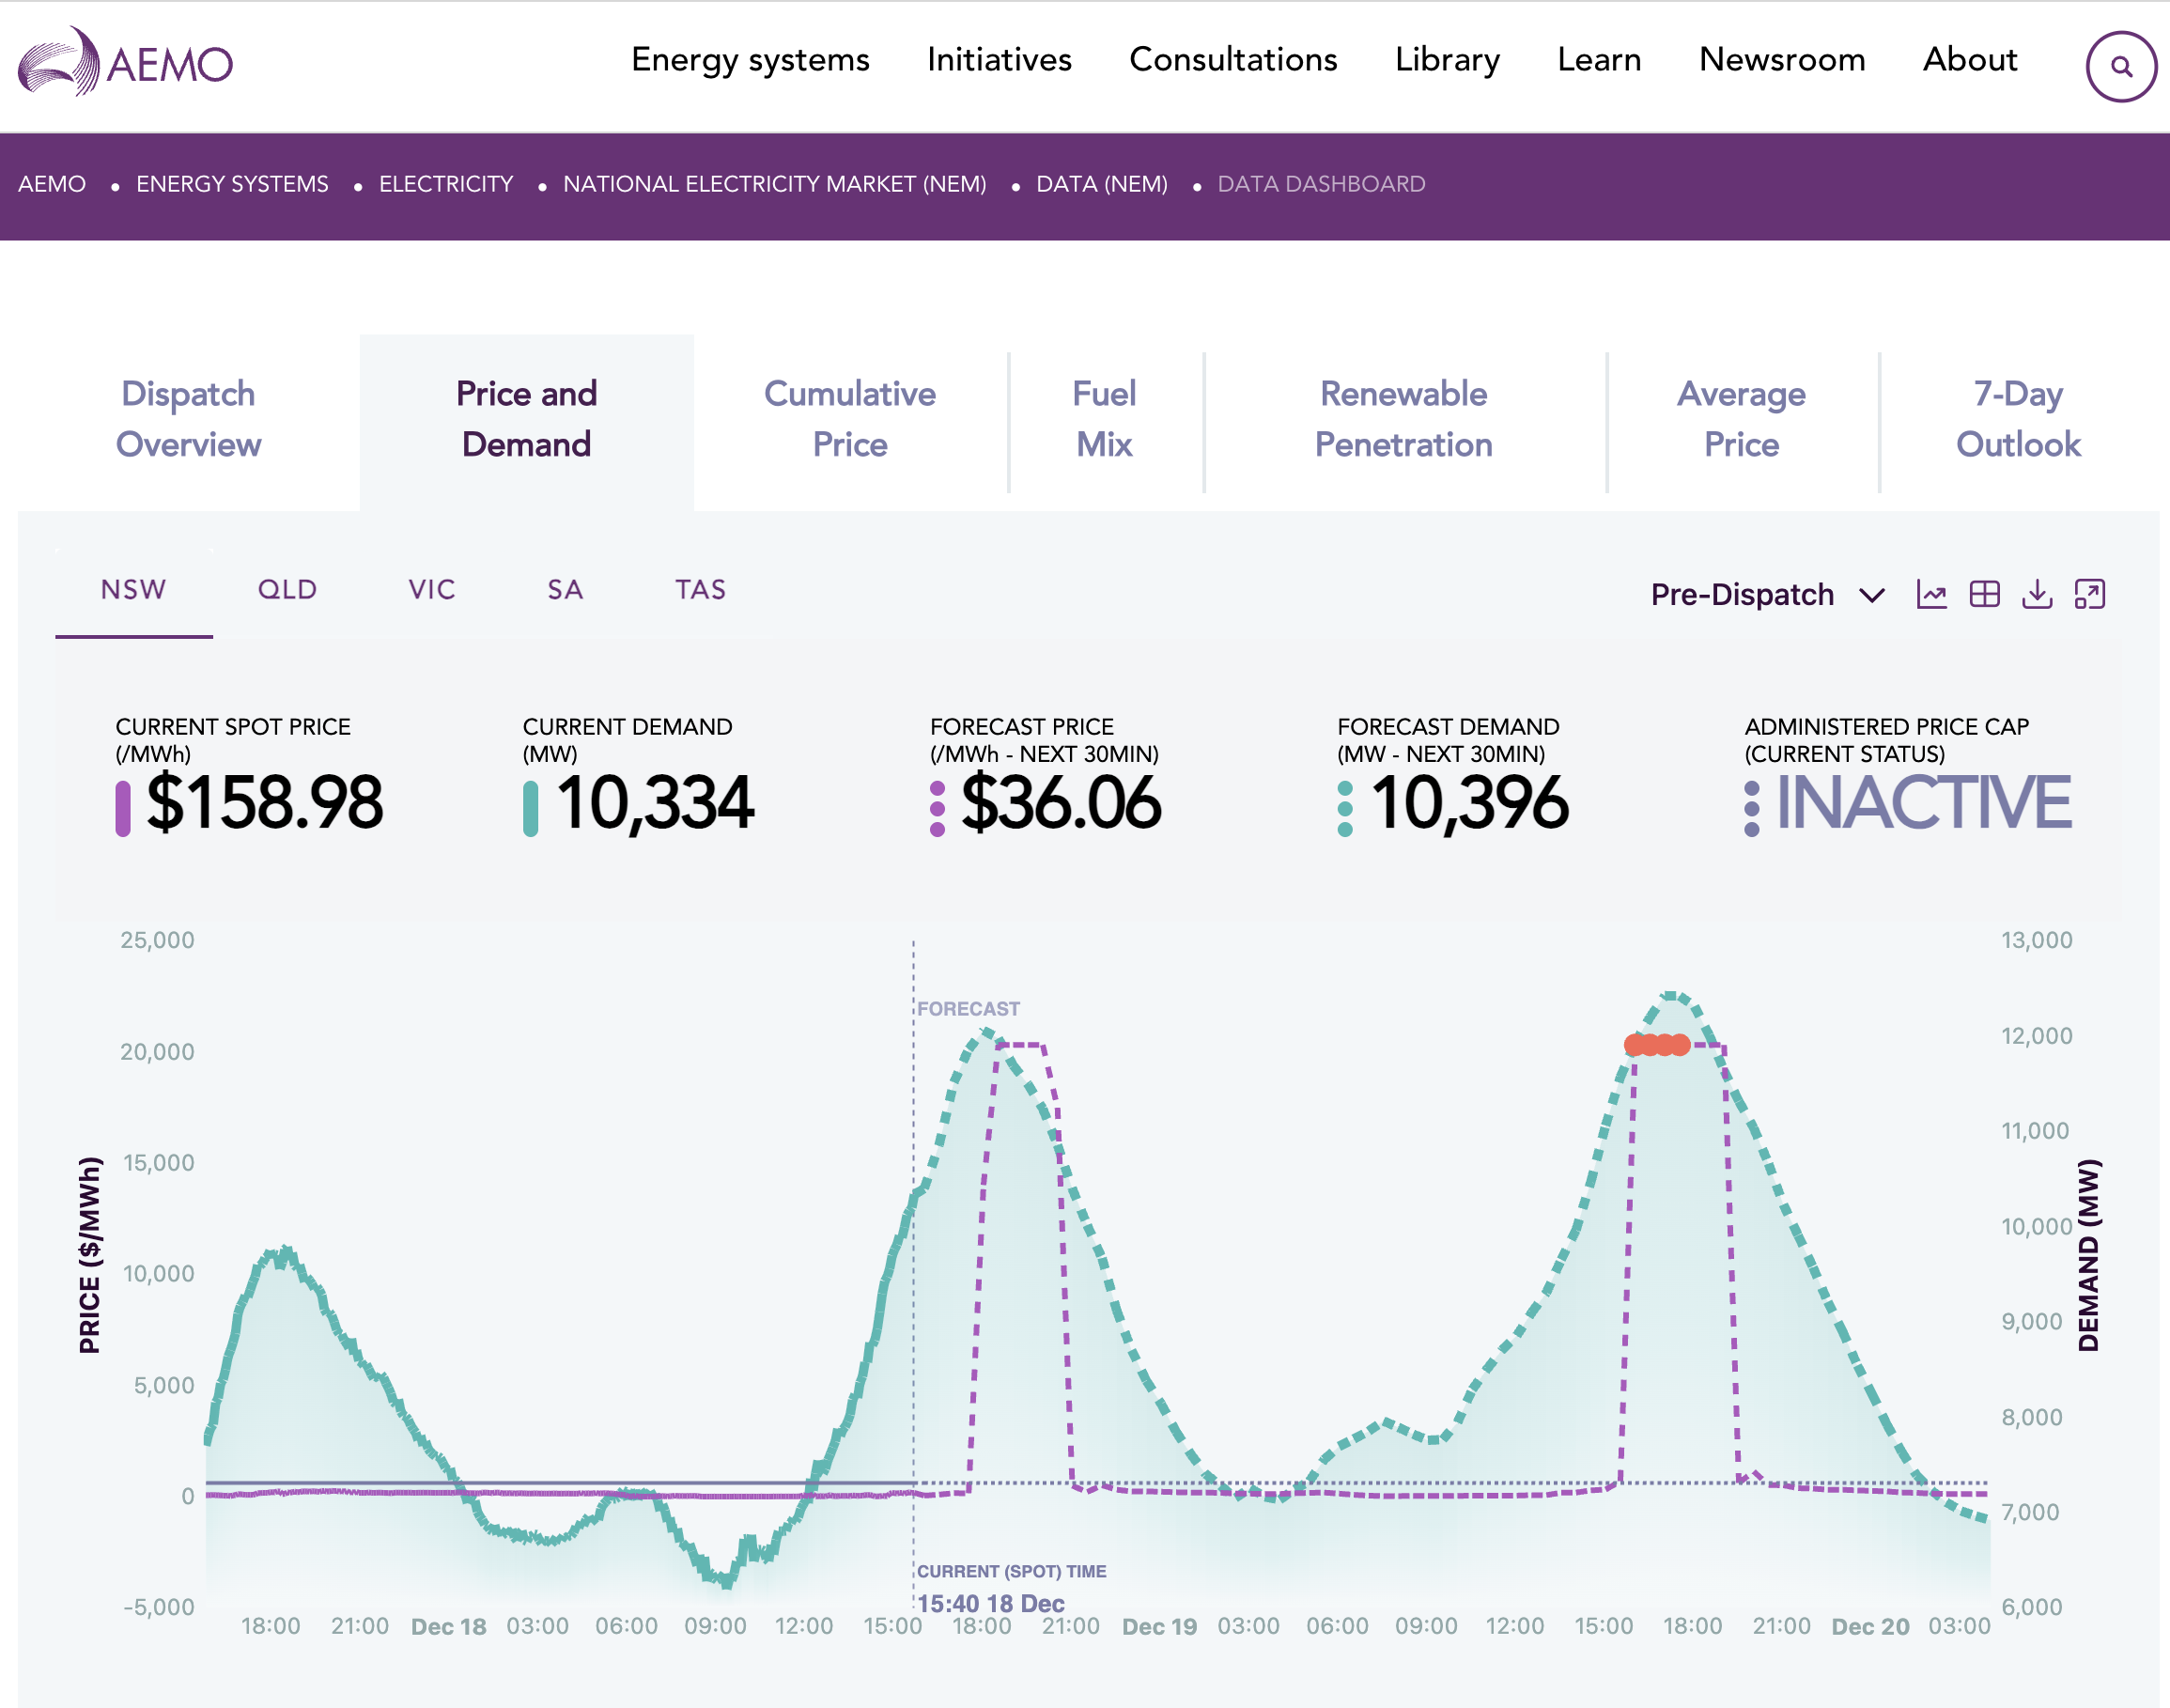This screenshot has height=1708, width=2170.
Task: Open the Newsroom menu
Action: (x=1781, y=60)
